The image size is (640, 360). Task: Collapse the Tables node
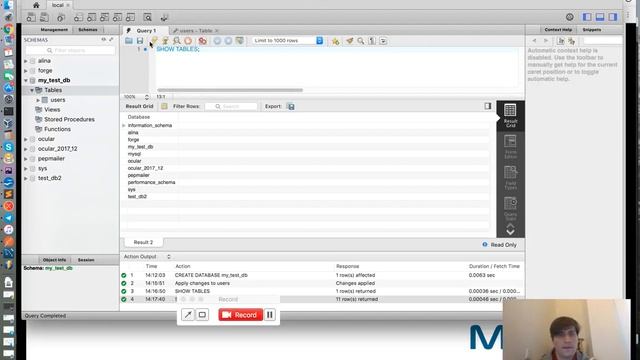click(x=32, y=90)
